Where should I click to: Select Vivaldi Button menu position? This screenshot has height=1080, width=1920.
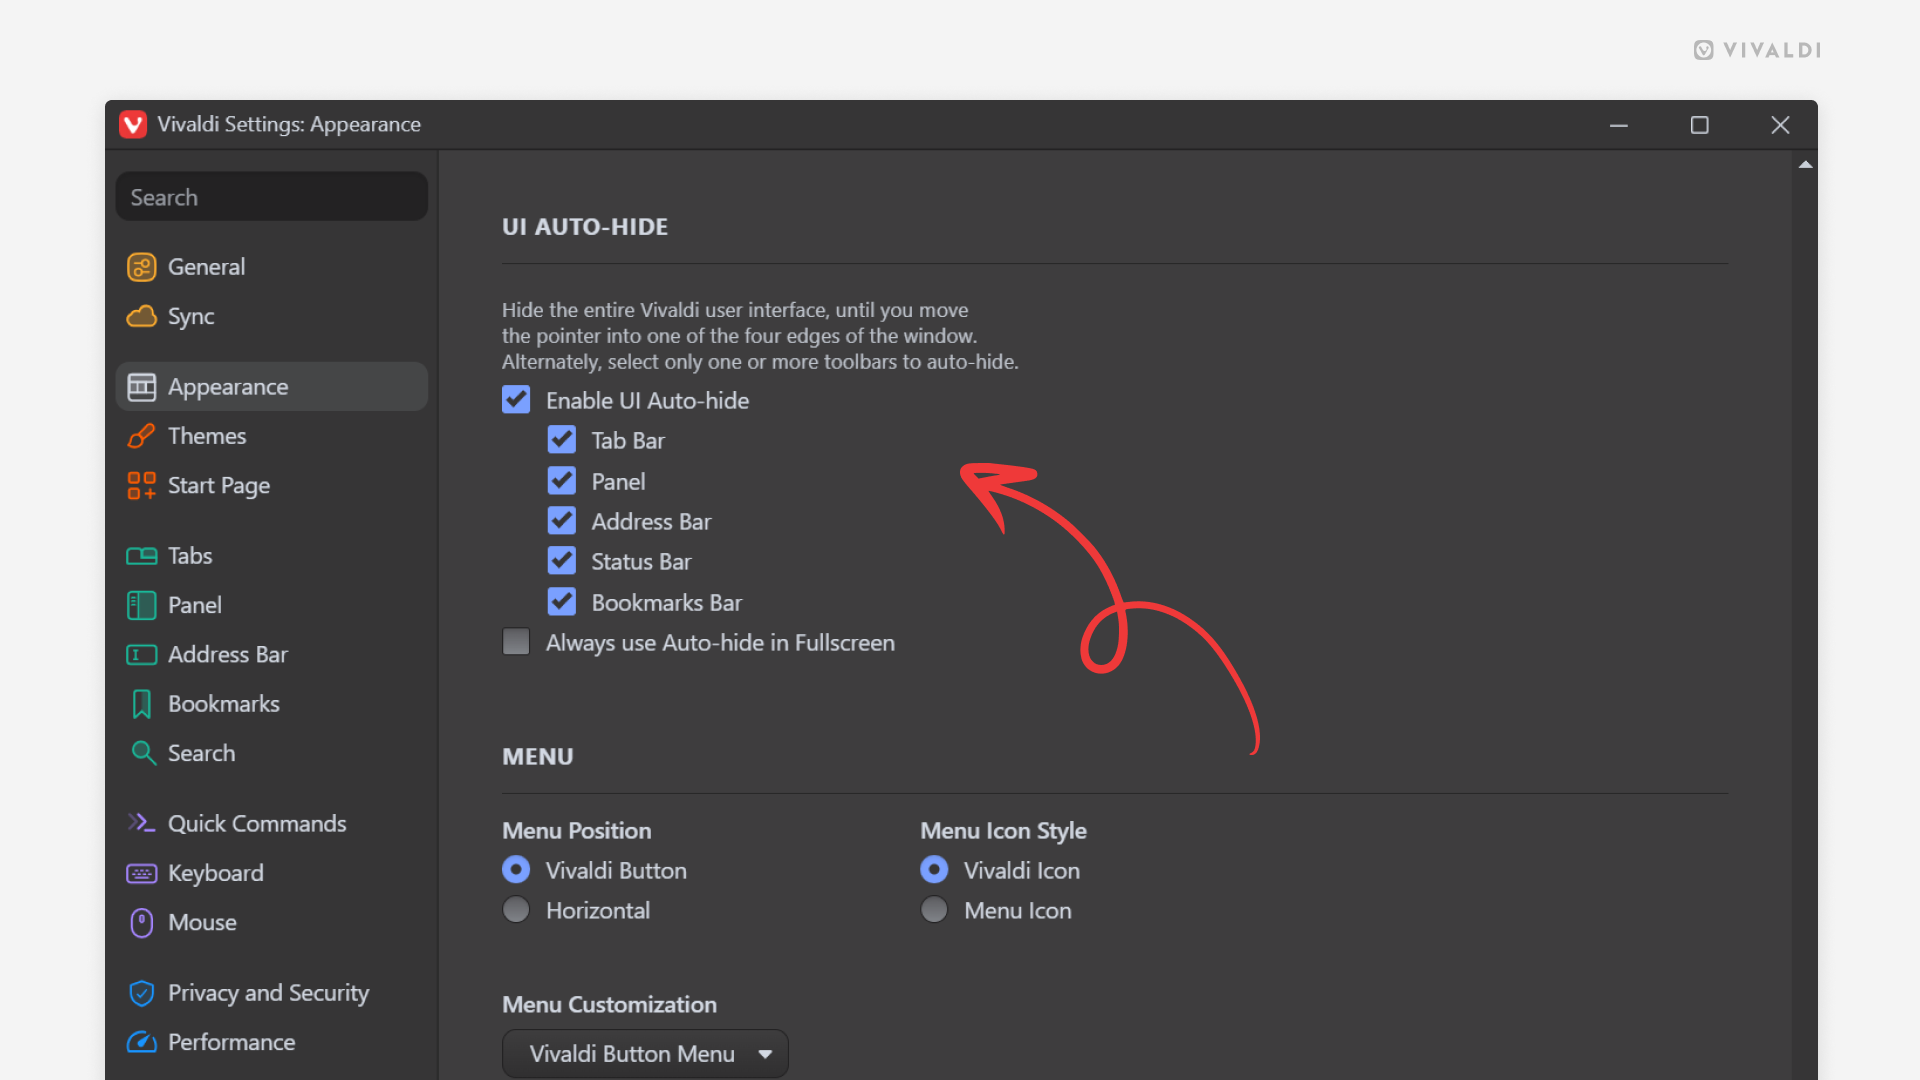[x=516, y=870]
